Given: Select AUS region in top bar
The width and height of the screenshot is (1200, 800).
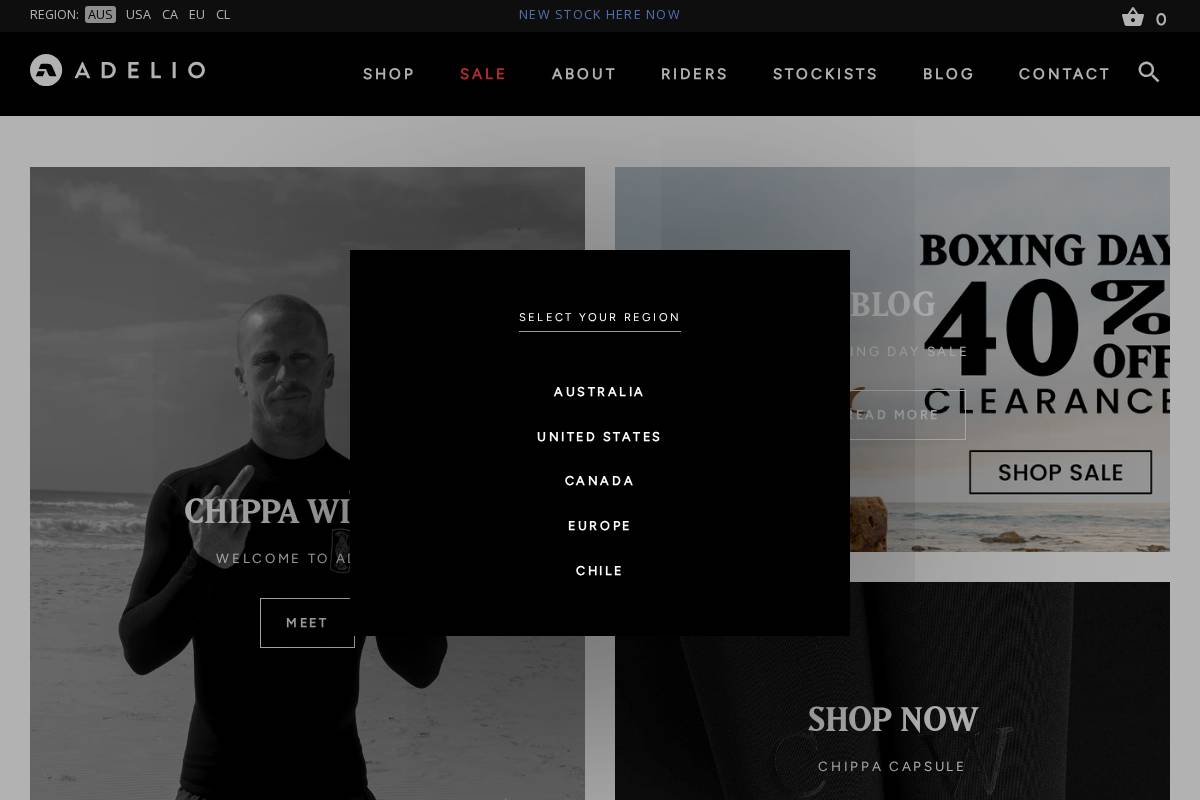Looking at the screenshot, I should tap(100, 15).
